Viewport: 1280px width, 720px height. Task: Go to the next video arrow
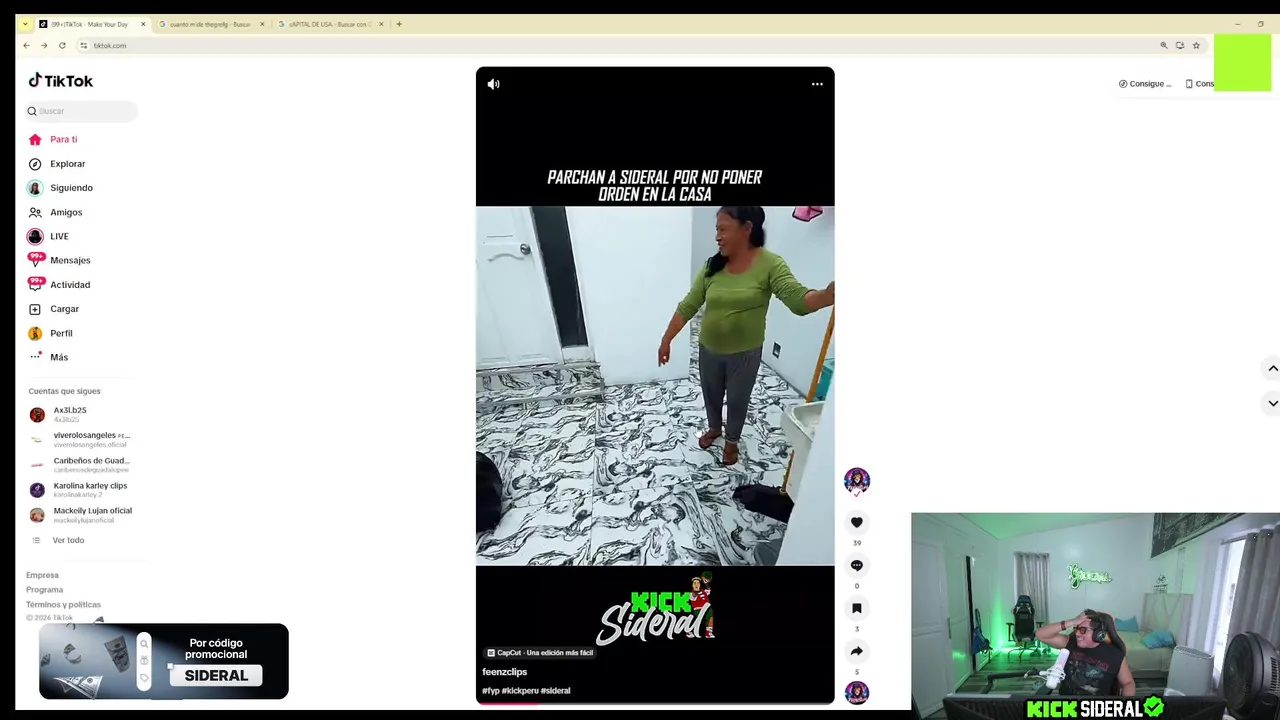[1272, 403]
